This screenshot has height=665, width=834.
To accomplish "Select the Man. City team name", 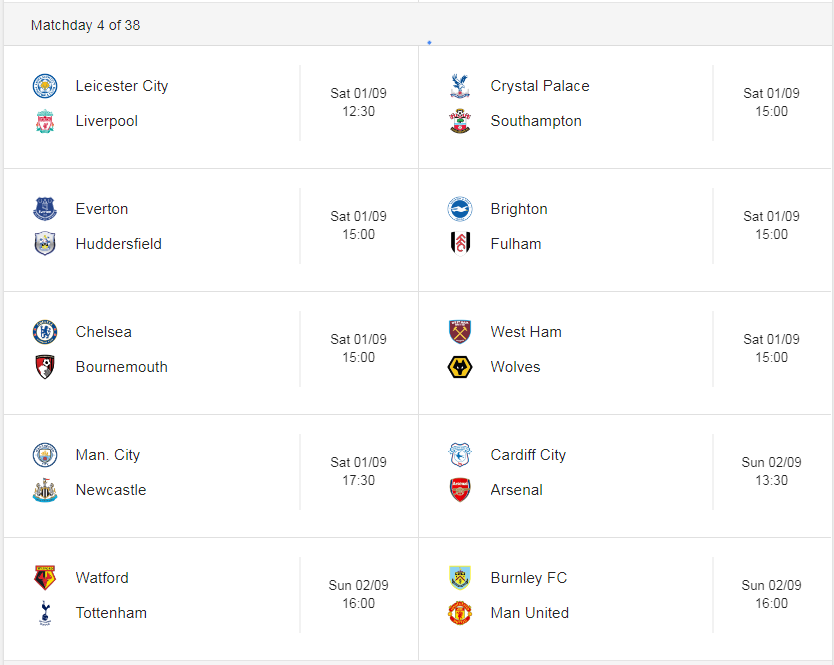I will point(108,455).
